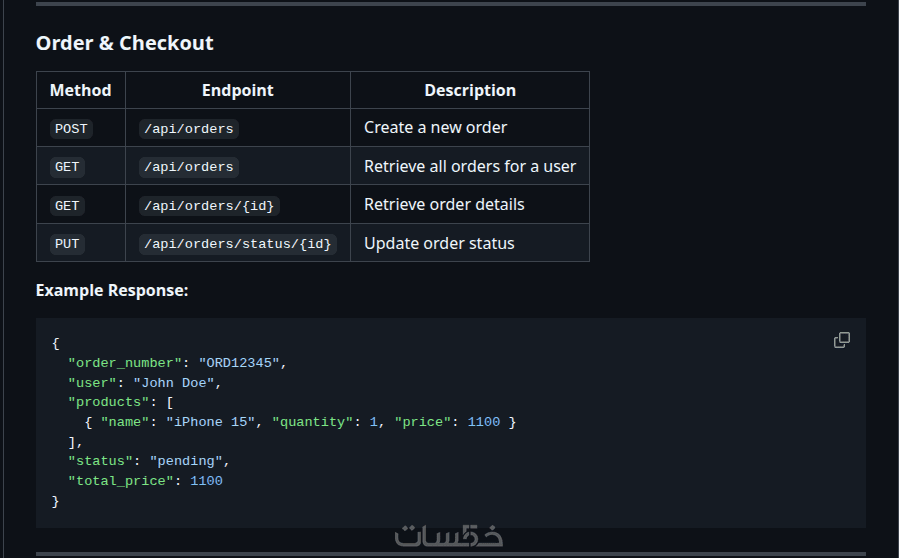The image size is (899, 558).
Task: Click the PUT method badge
Action: (x=67, y=244)
